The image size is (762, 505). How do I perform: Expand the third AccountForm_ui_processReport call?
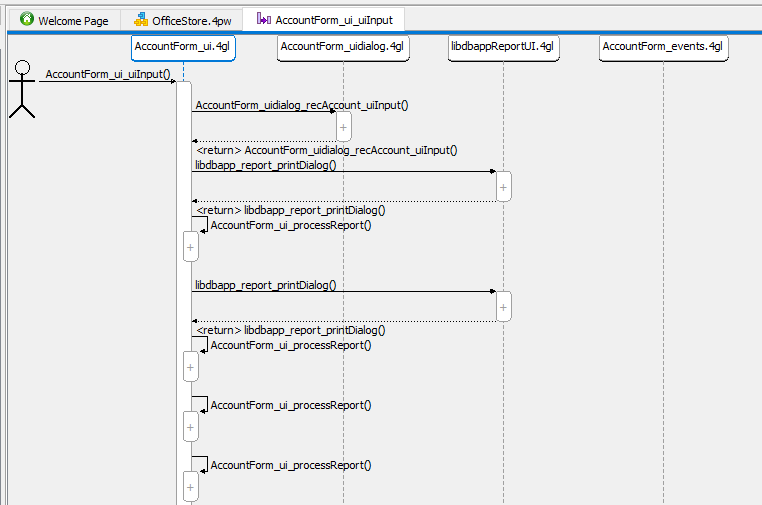click(190, 427)
